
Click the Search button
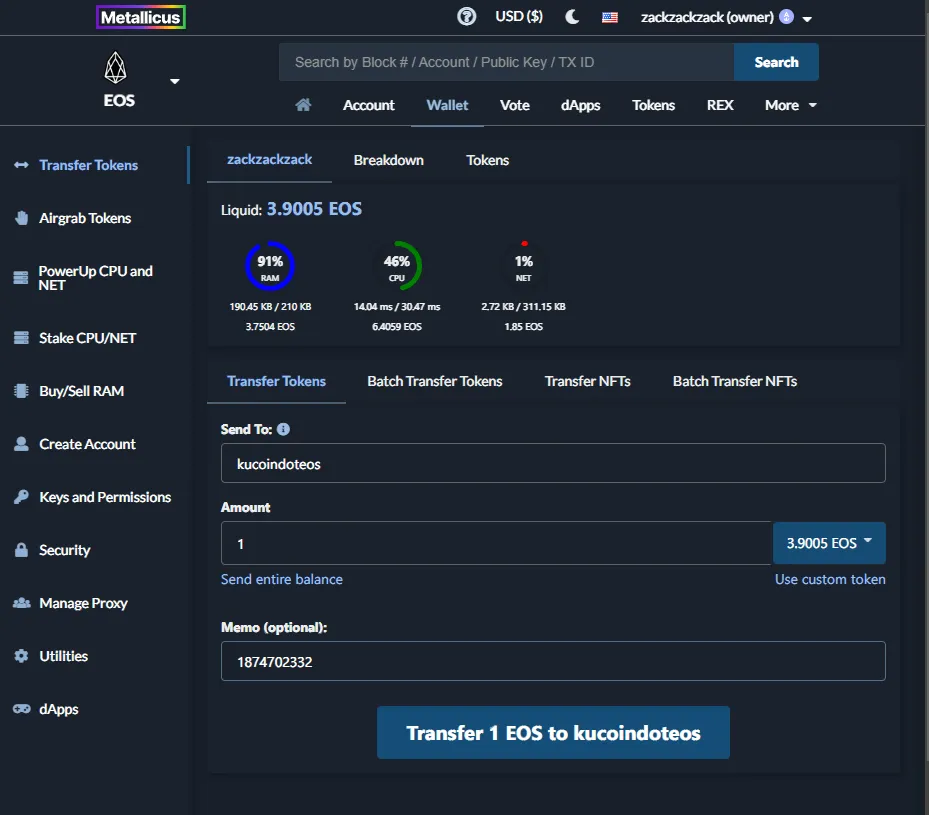click(x=776, y=62)
